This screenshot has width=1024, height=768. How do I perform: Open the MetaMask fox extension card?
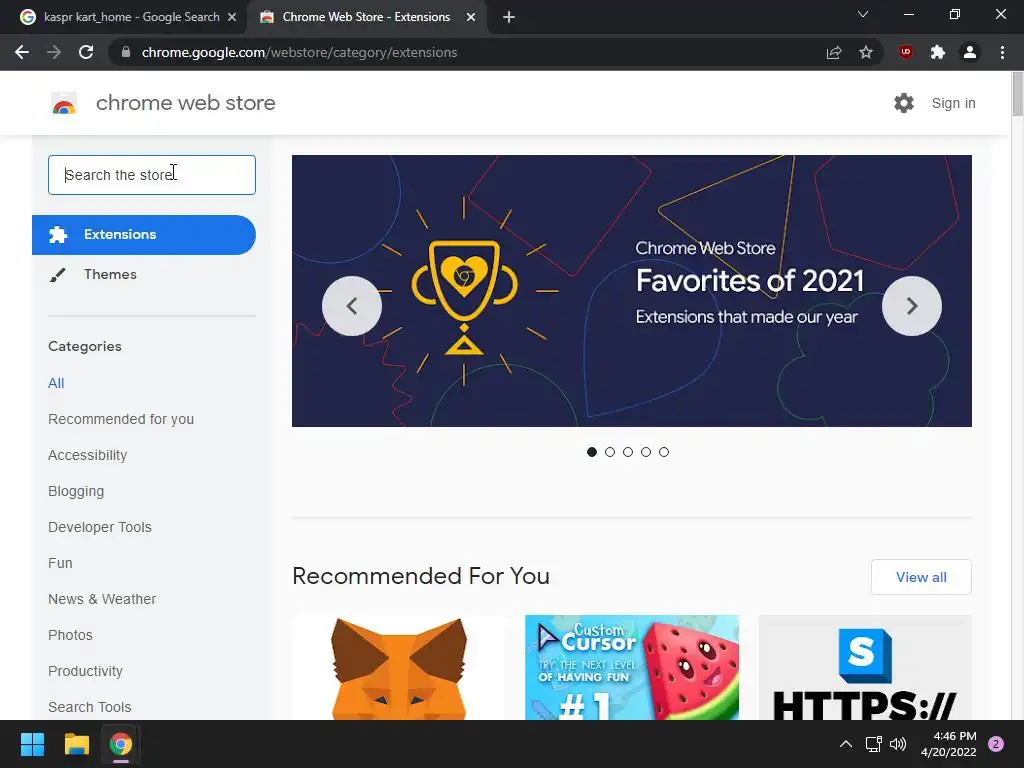point(398,667)
